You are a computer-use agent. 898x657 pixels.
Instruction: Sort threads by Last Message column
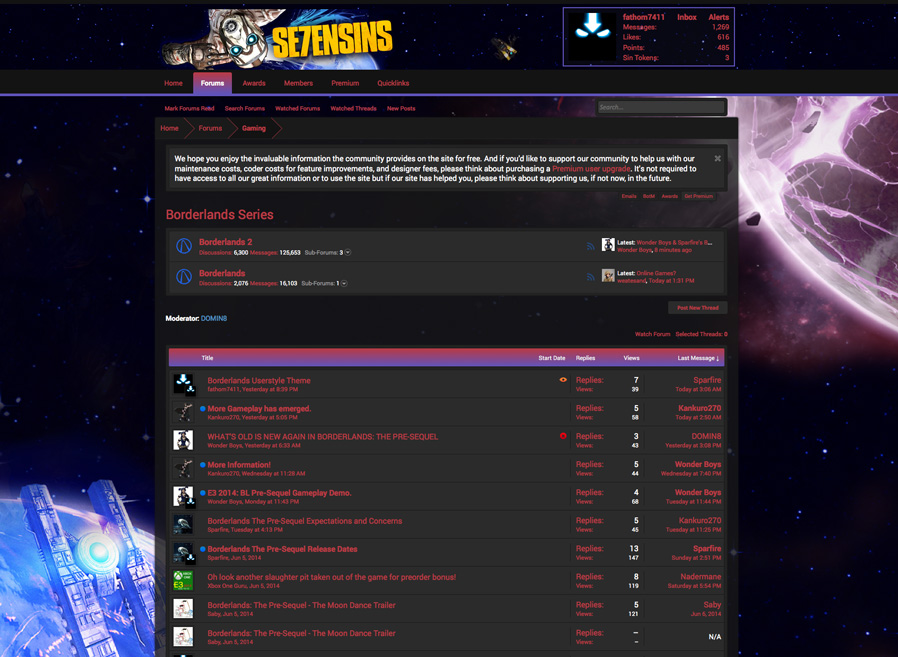click(698, 358)
